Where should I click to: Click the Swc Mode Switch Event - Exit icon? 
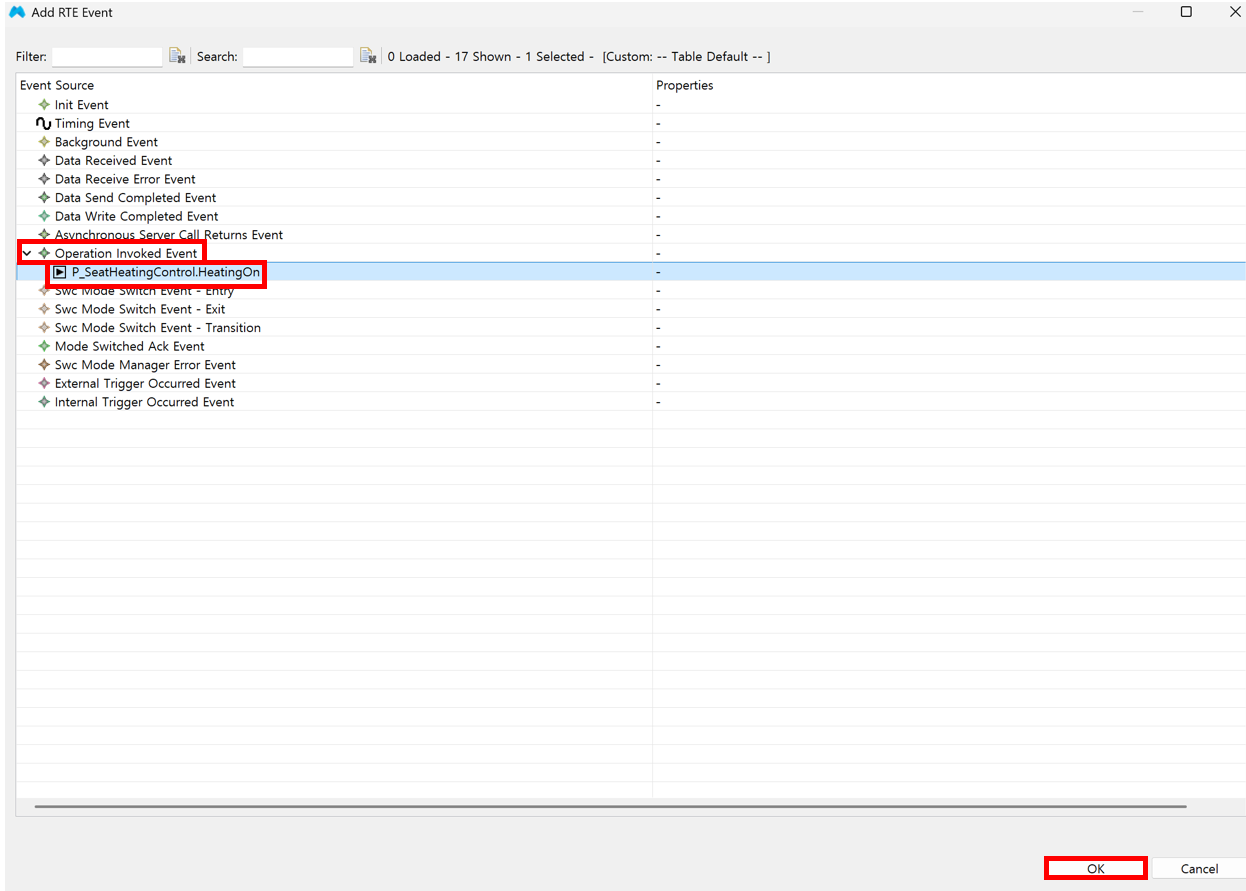[x=44, y=309]
